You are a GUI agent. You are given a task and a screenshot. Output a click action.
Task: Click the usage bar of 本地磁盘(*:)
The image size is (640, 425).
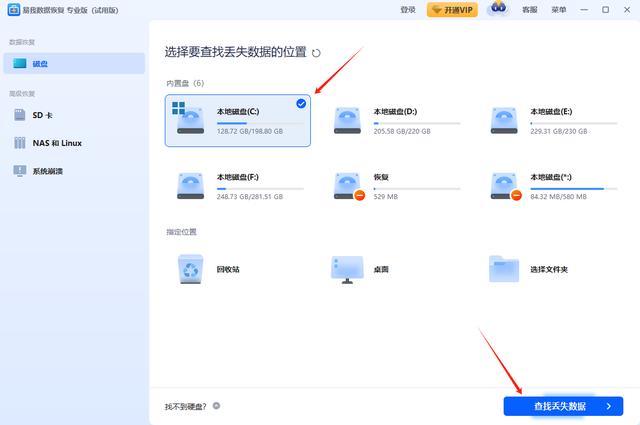[574, 189]
